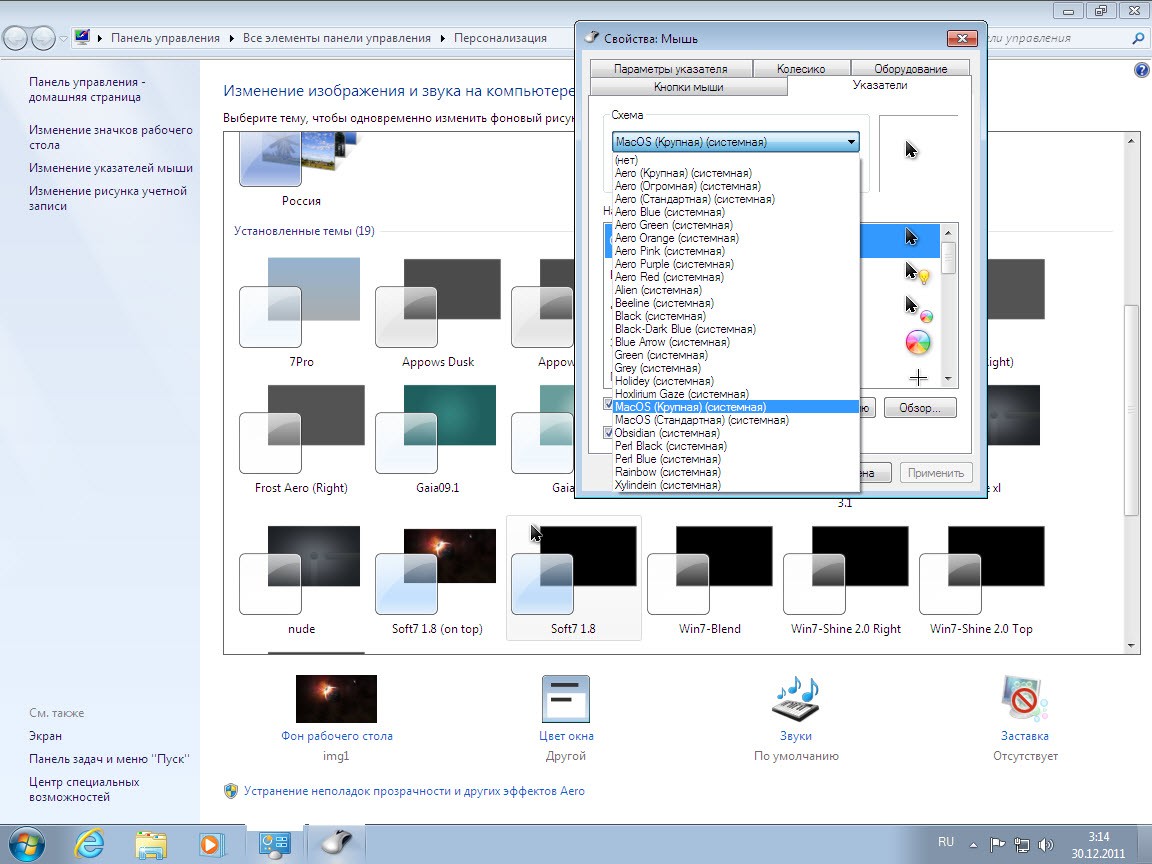Click the screensaver icon
Viewport: 1152px width, 864px height.
1025,699
